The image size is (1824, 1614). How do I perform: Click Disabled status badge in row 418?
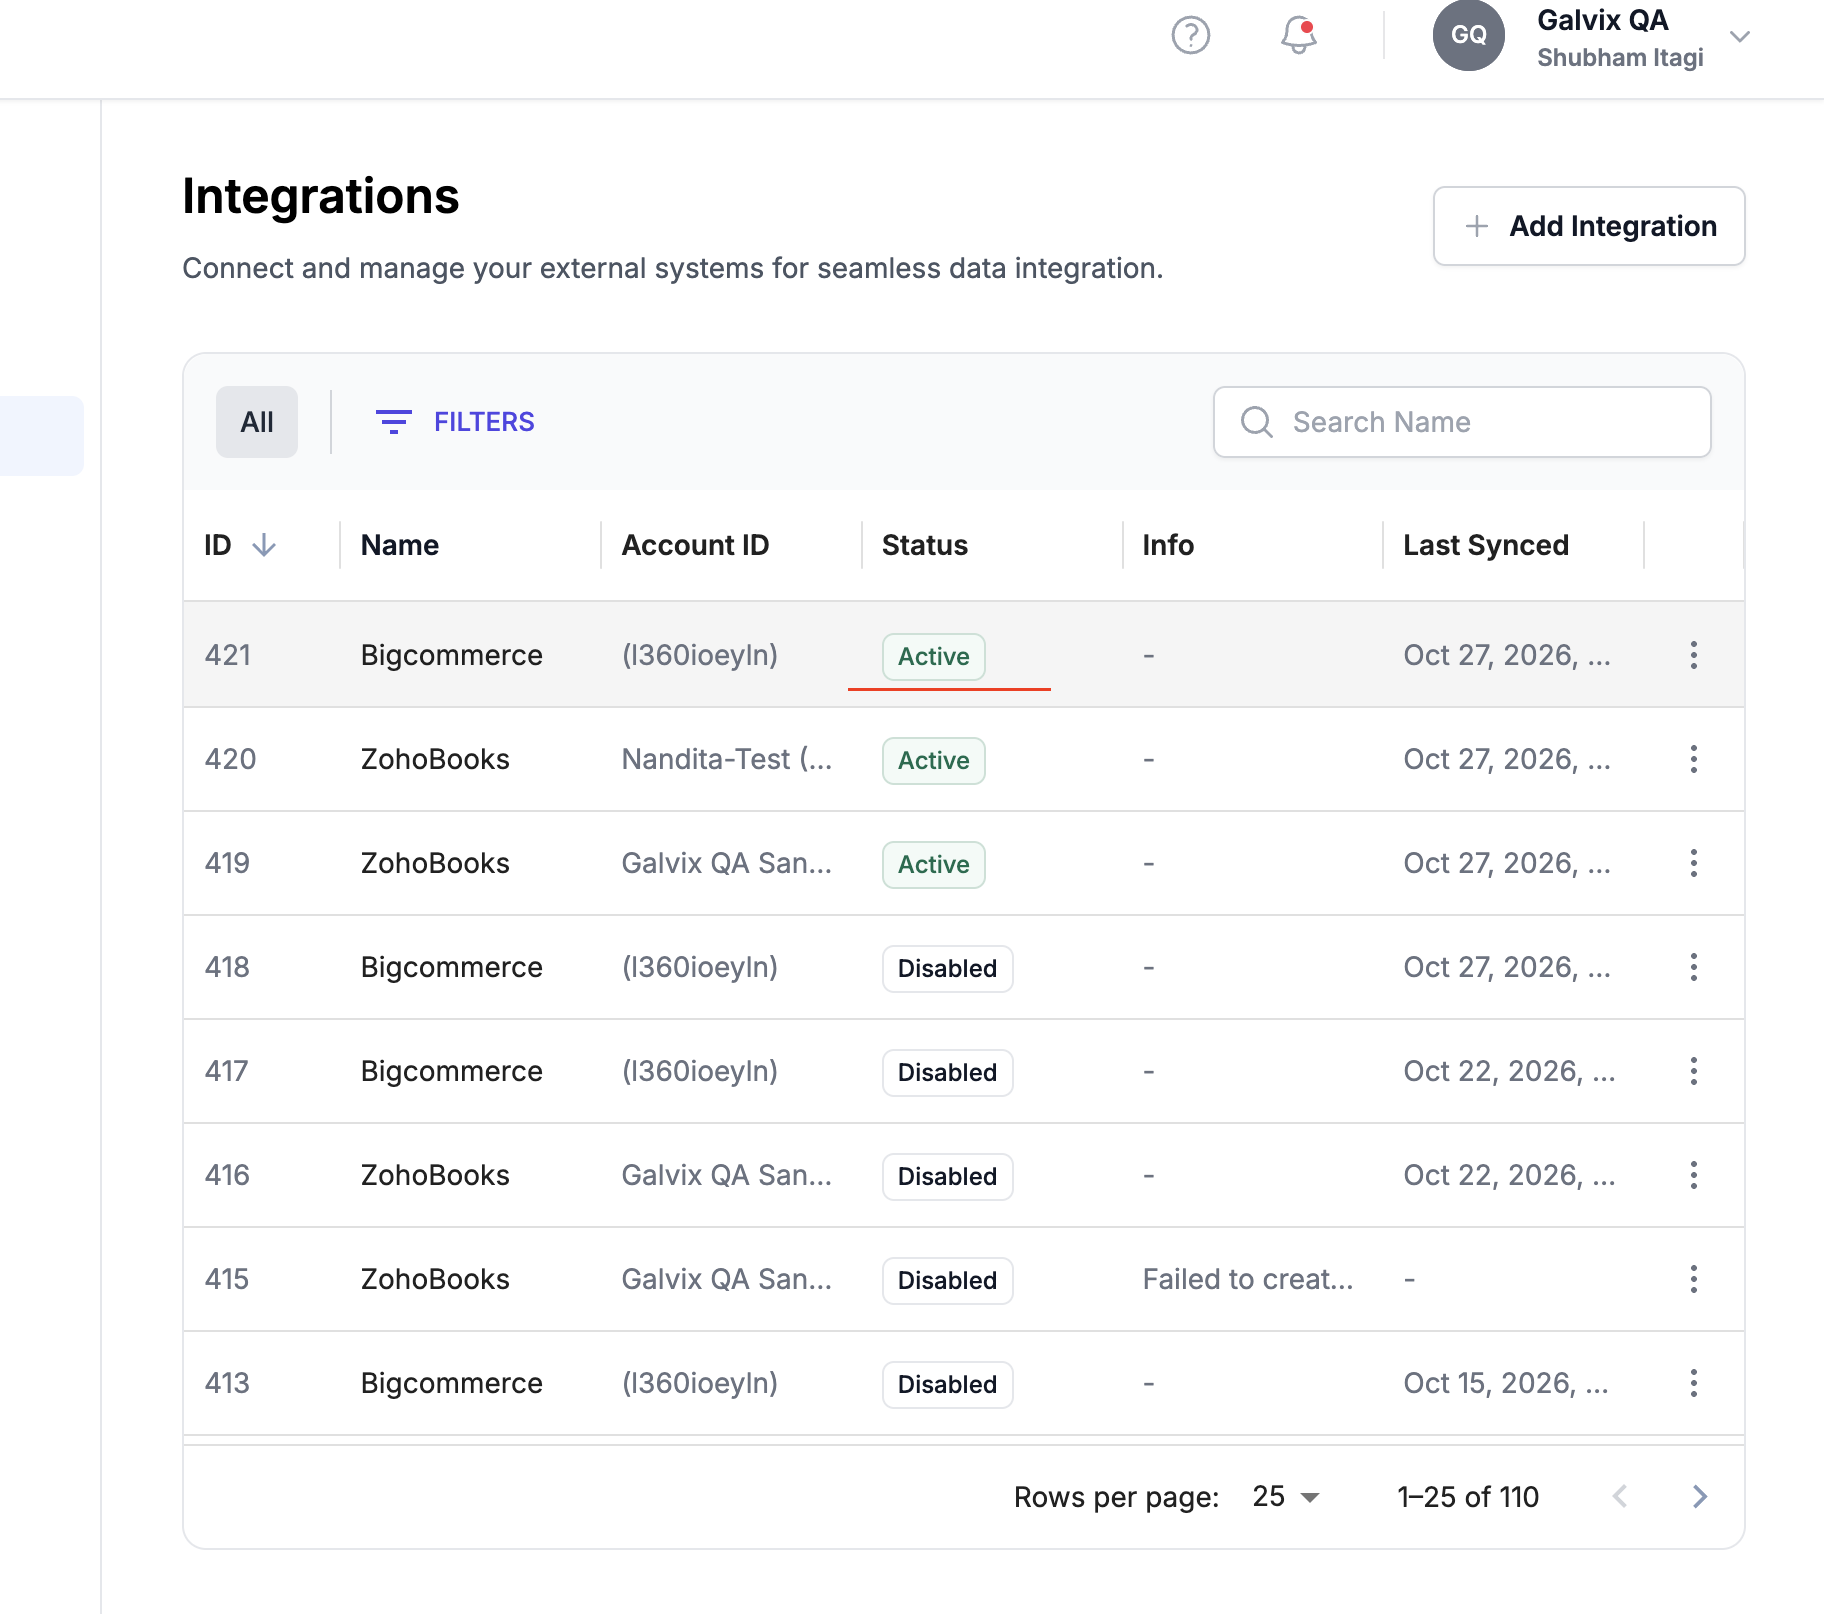[x=947, y=968]
